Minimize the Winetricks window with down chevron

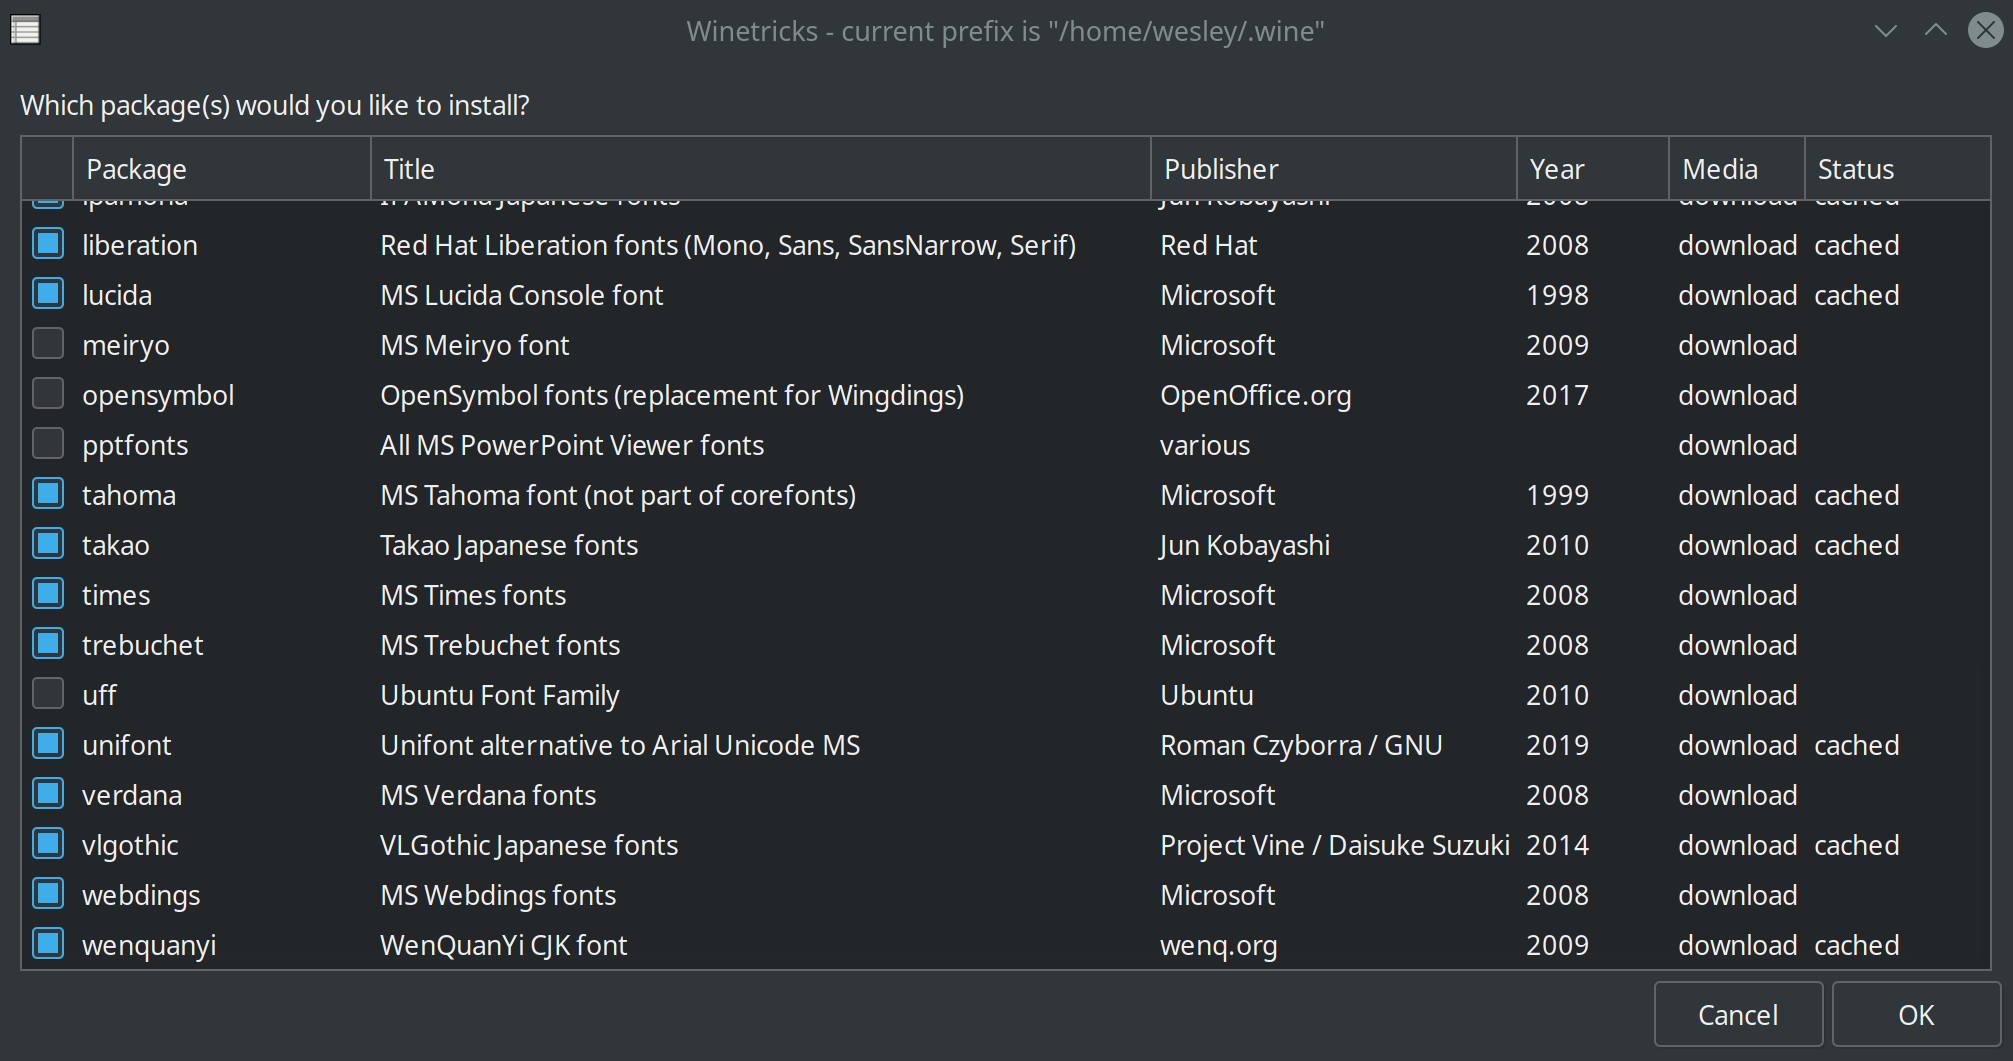[x=1885, y=31]
